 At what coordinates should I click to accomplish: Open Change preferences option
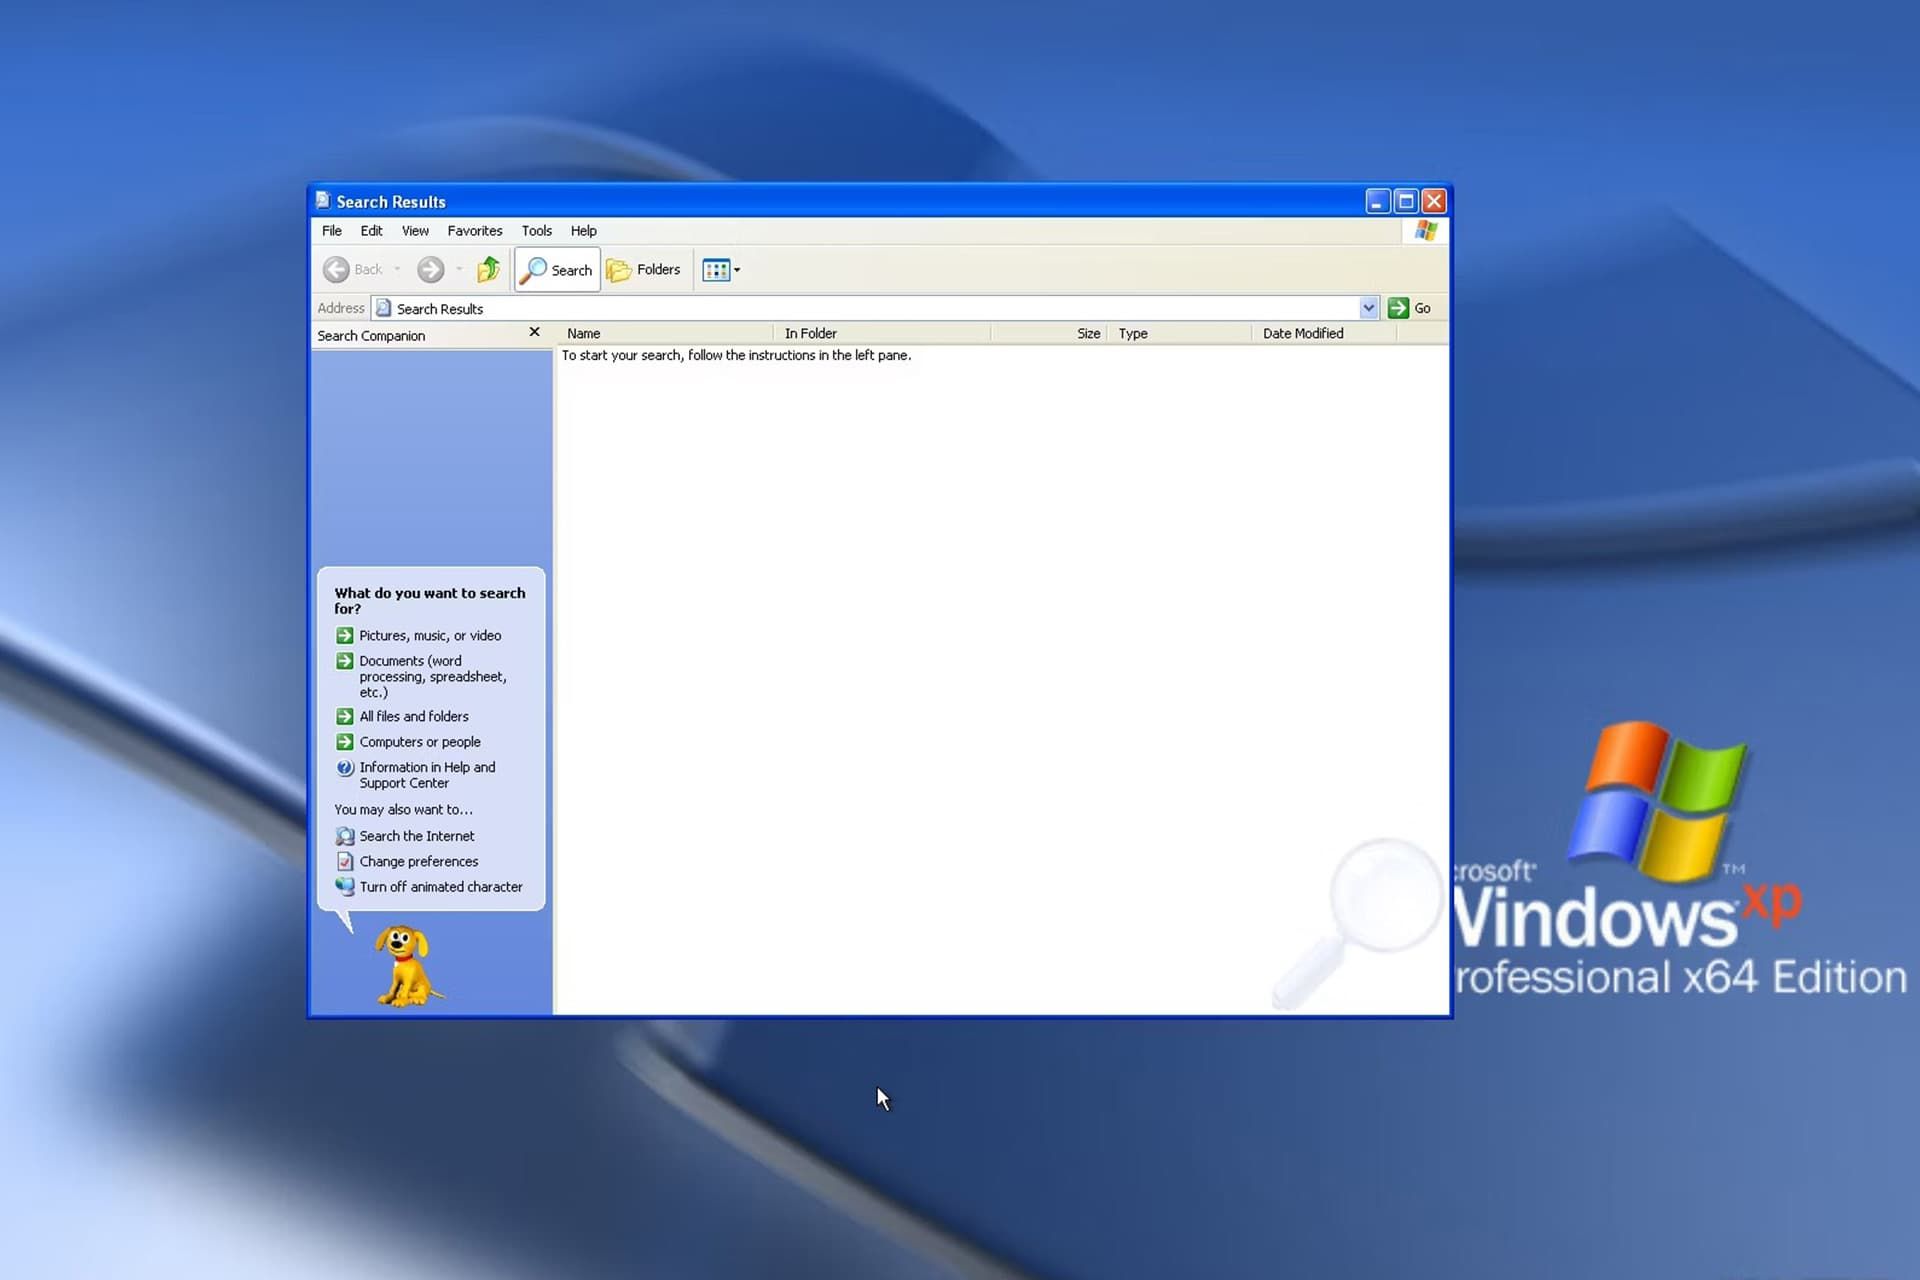[418, 862]
